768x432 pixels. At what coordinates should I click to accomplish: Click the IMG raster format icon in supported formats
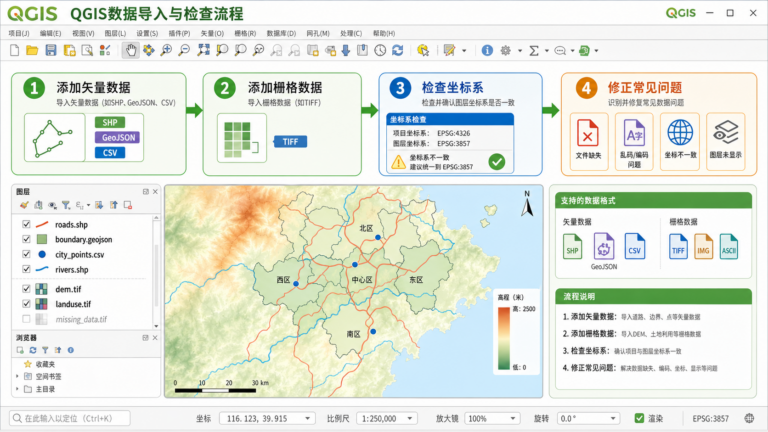(x=703, y=246)
